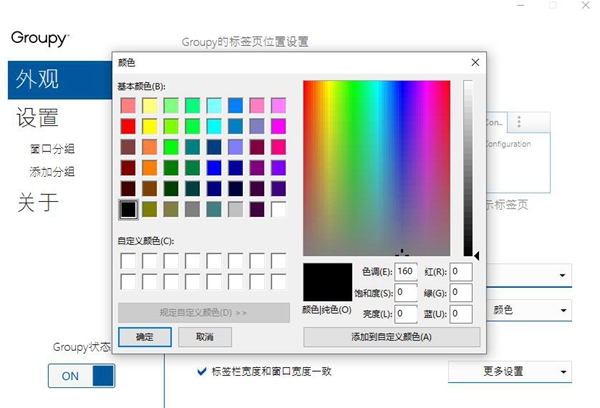Image resolution: width=600 pixels, height=408 pixels.
Task: Pick the bright red basic color swatch
Action: coord(129,126)
